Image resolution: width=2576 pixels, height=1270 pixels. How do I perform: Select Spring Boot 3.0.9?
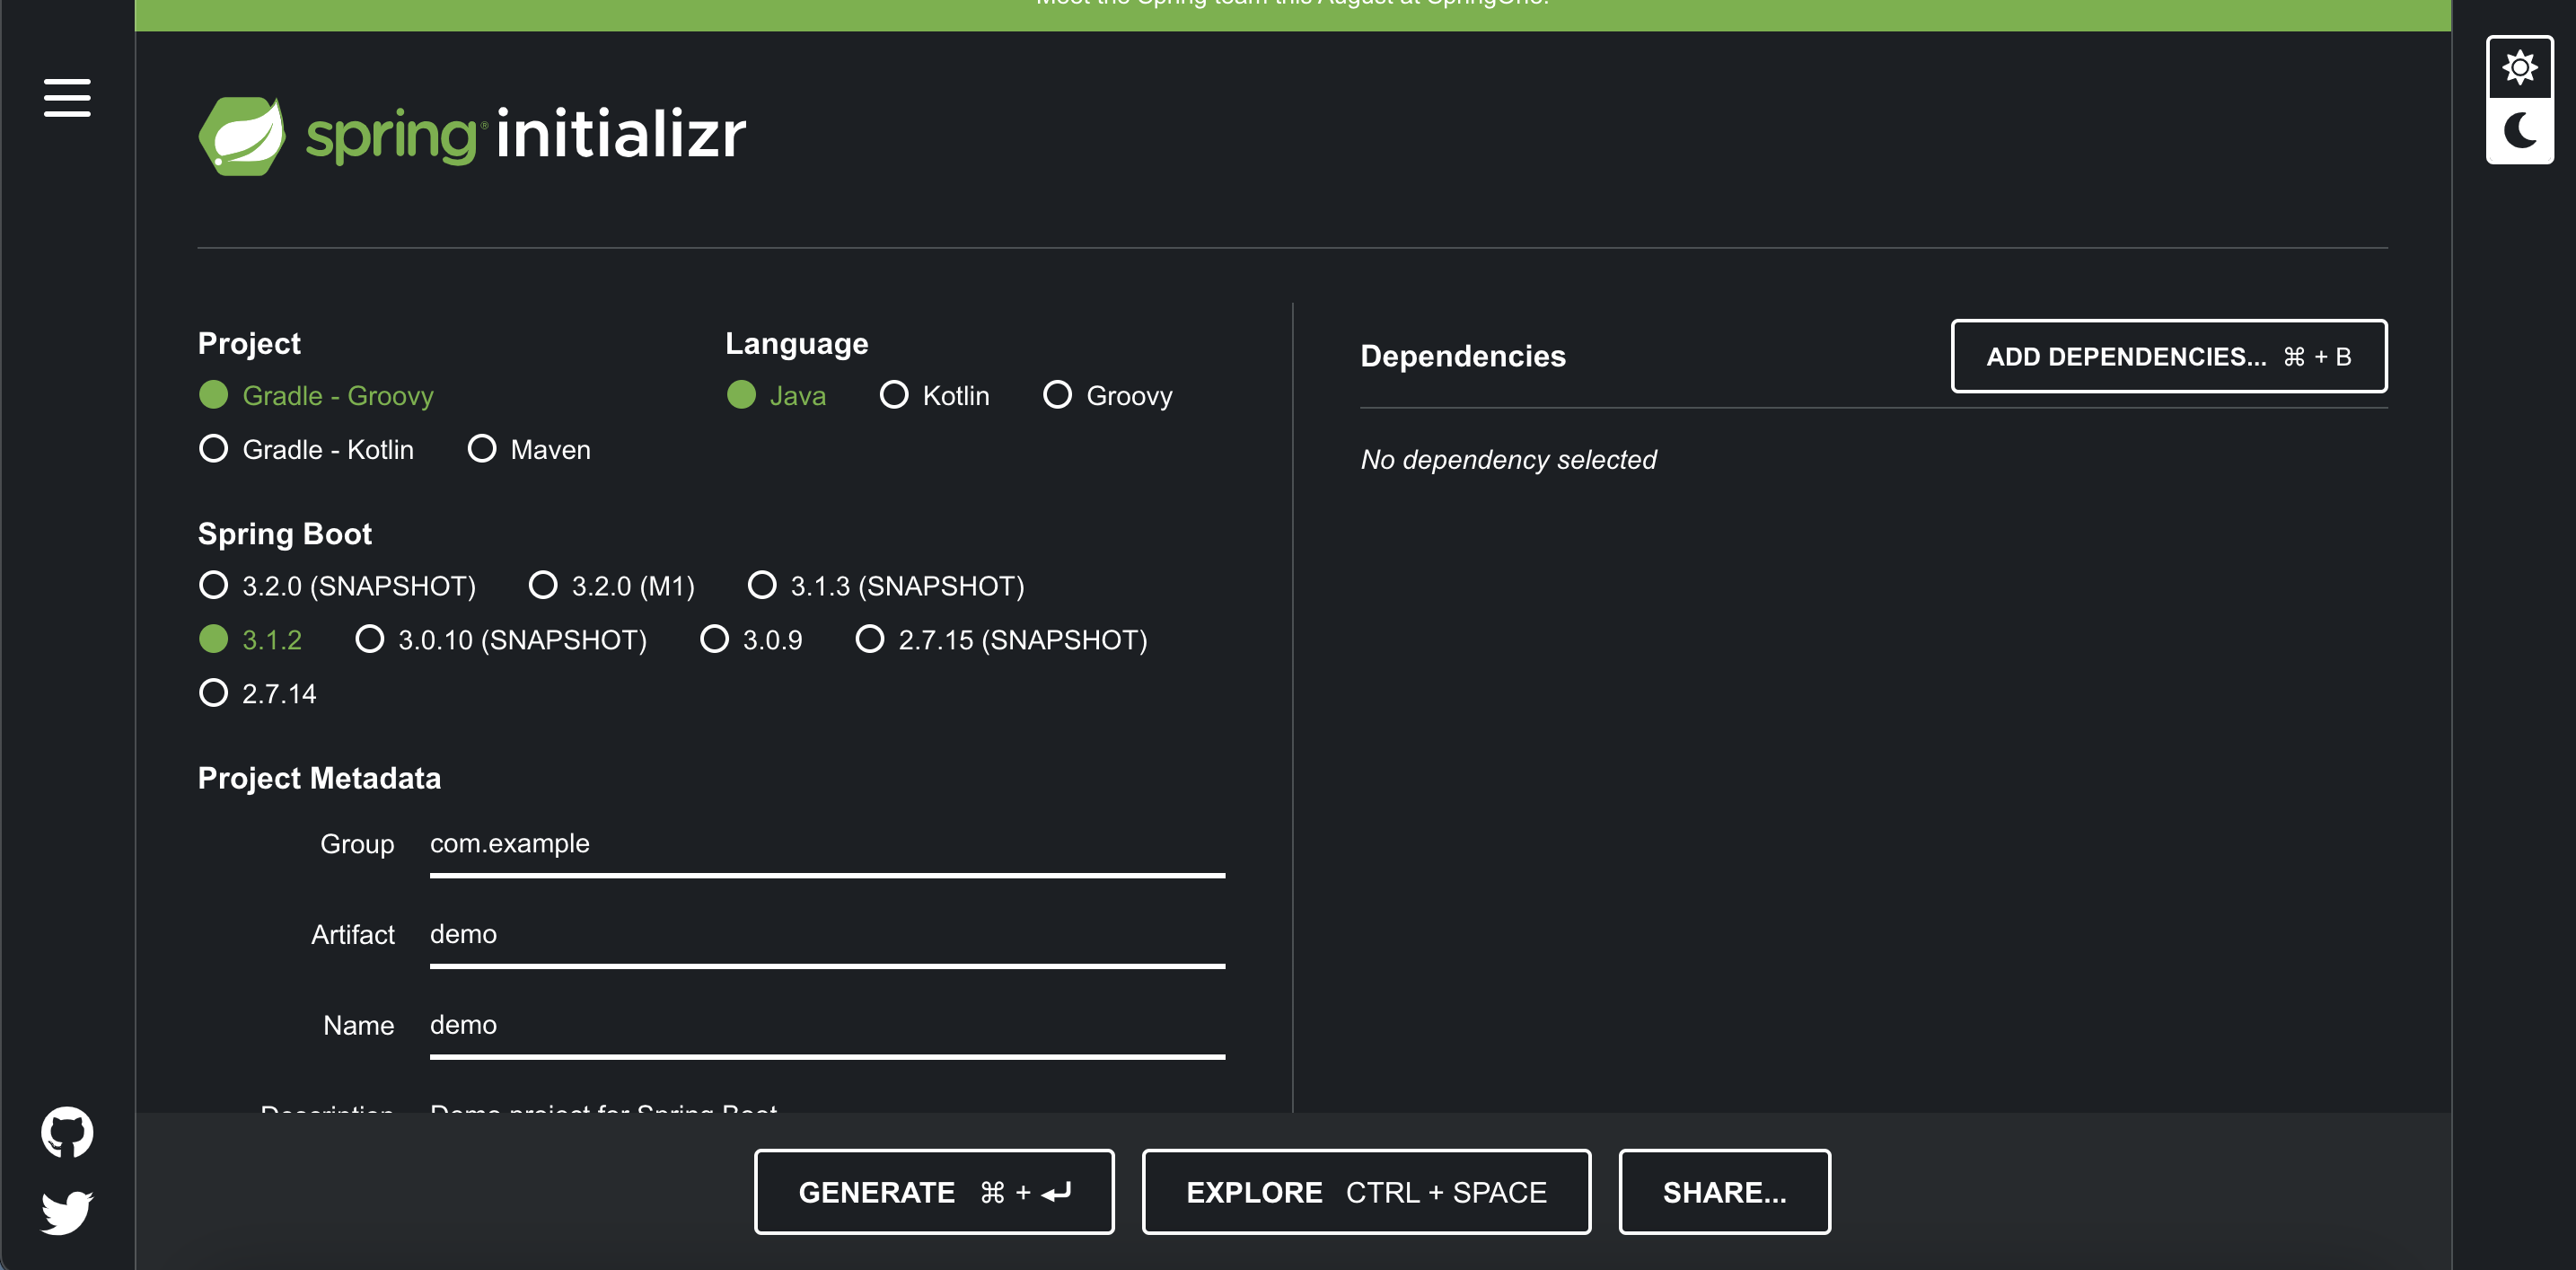coord(751,639)
